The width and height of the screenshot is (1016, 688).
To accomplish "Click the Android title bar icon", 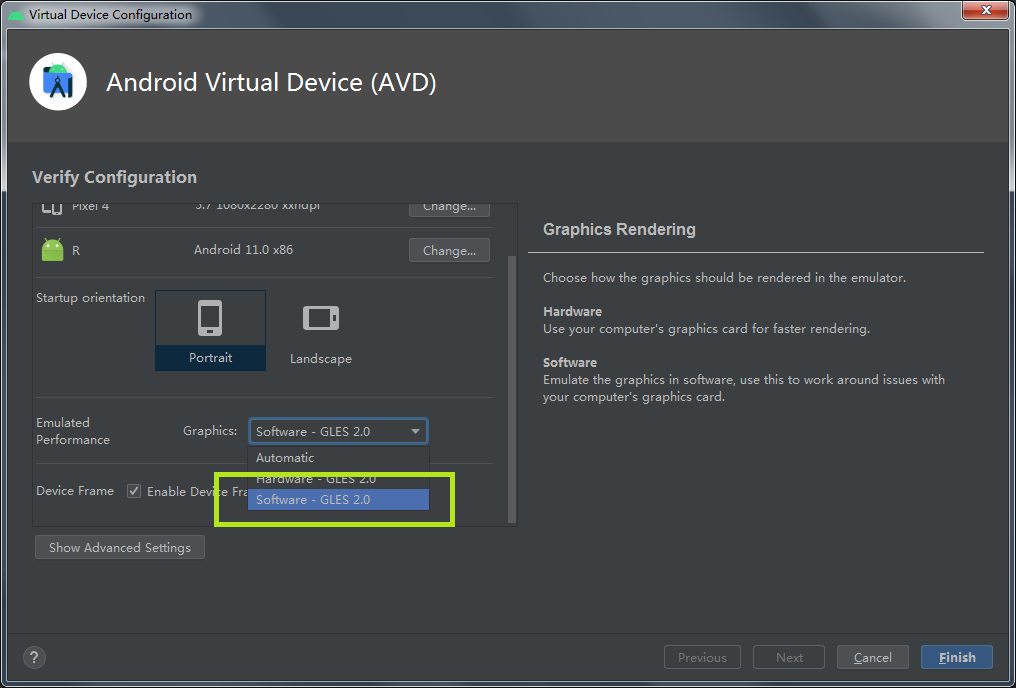I will 16,14.
